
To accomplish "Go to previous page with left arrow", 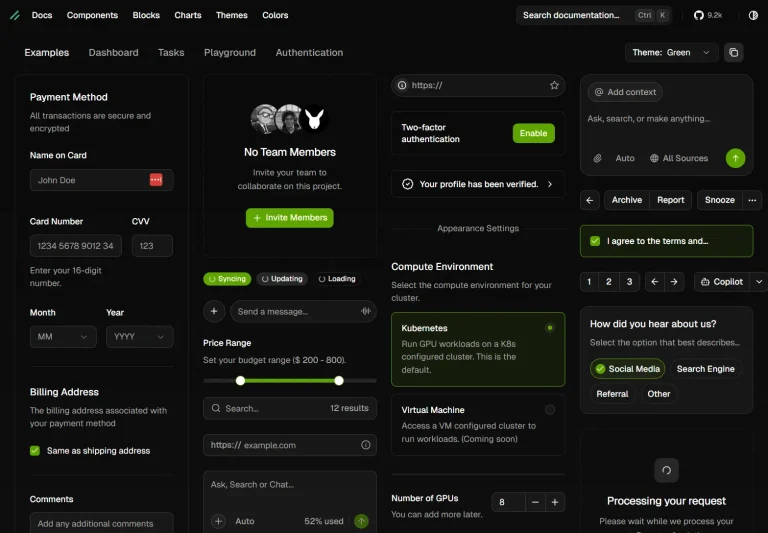I will [x=654, y=282].
